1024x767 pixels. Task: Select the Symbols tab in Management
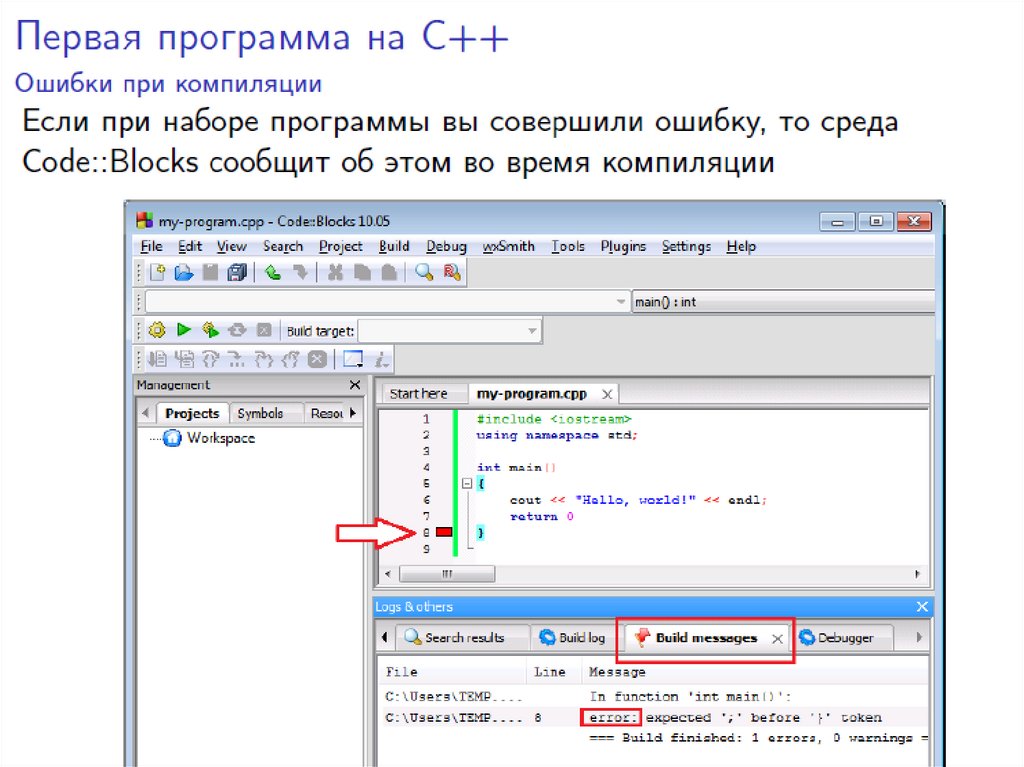pos(260,413)
